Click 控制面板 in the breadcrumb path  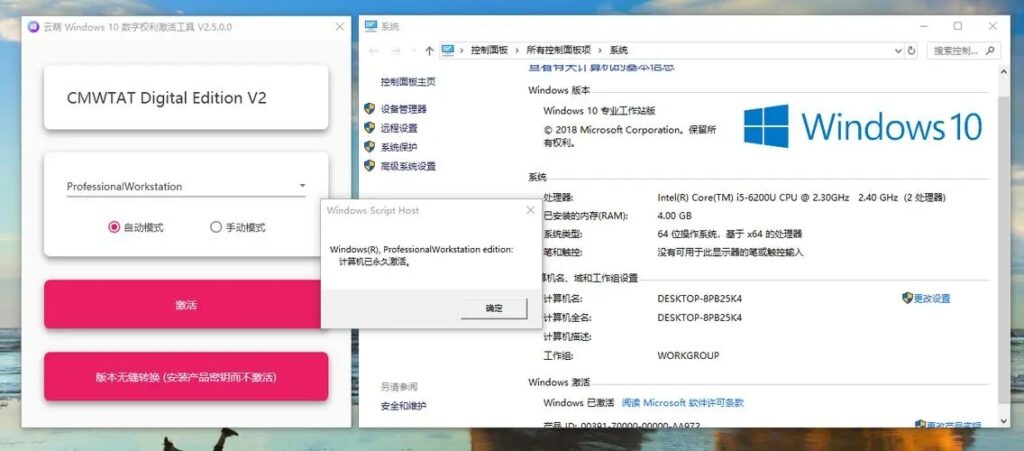[x=489, y=50]
